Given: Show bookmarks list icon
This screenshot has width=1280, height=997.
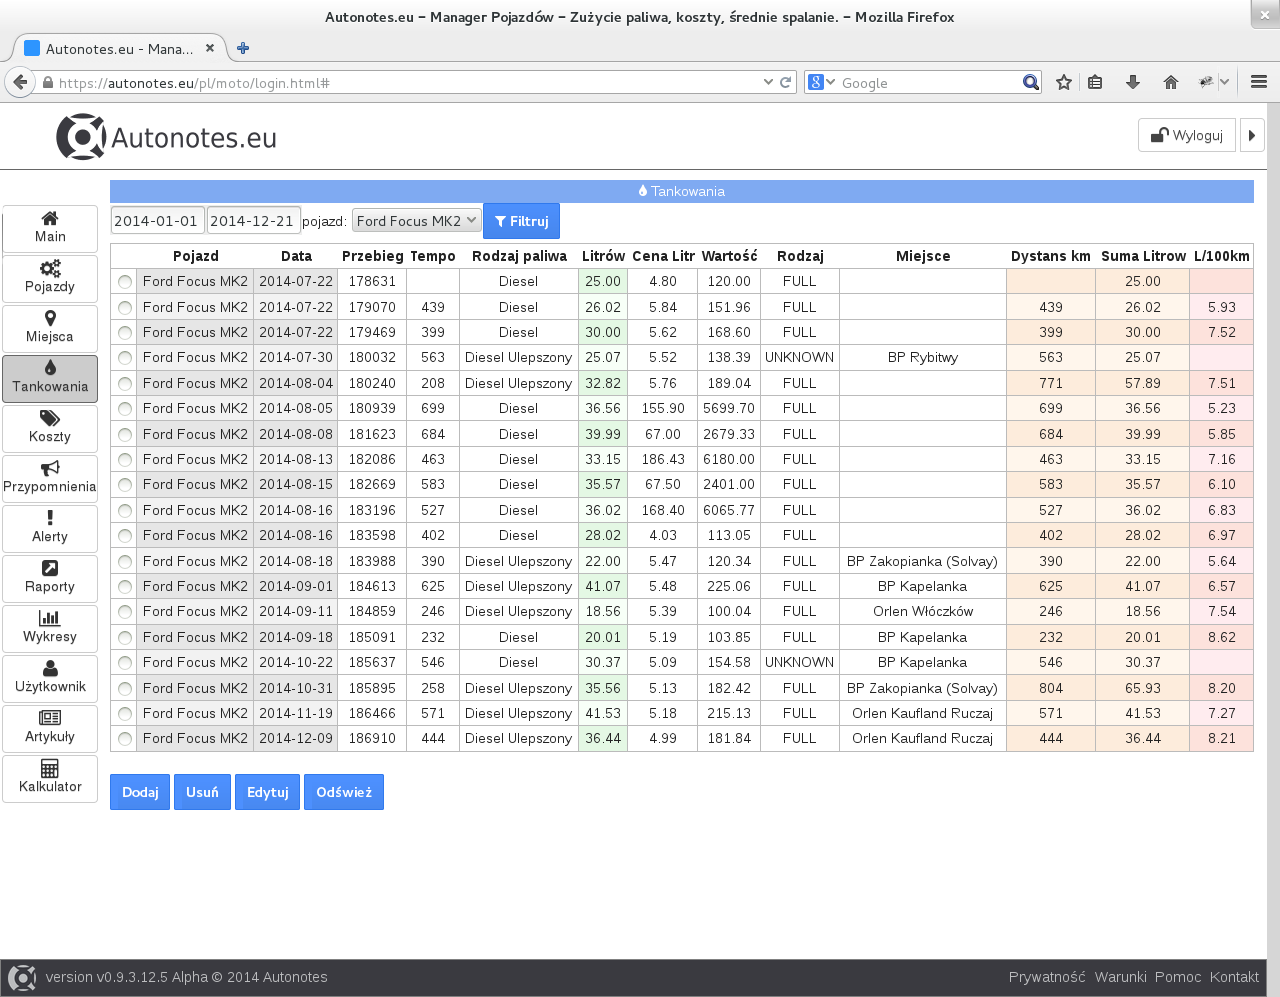Looking at the screenshot, I should 1095,82.
